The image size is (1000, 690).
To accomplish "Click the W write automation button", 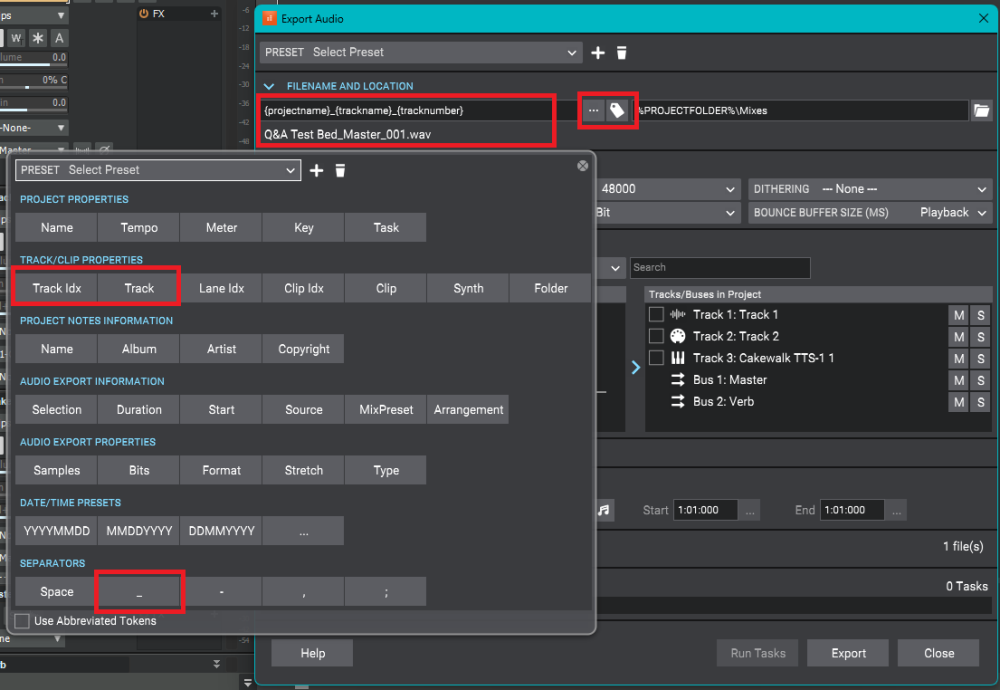I will 17,38.
